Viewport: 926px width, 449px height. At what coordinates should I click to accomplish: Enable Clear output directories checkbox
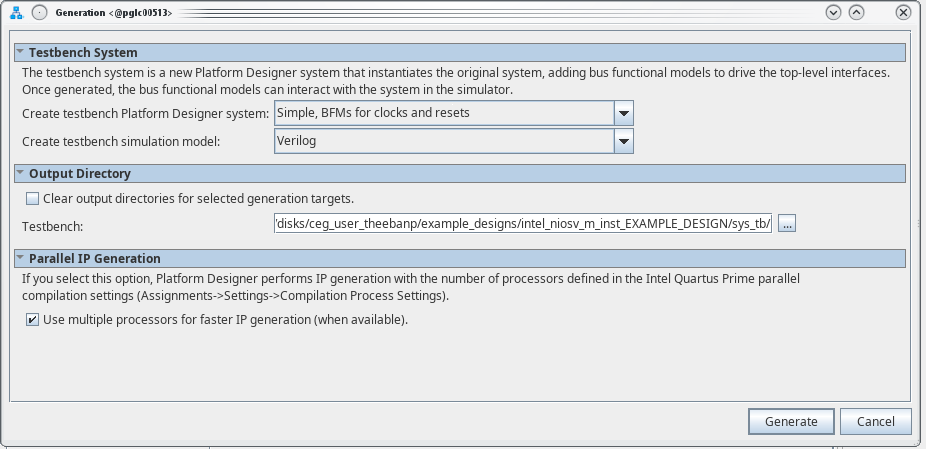pyautogui.click(x=33, y=198)
